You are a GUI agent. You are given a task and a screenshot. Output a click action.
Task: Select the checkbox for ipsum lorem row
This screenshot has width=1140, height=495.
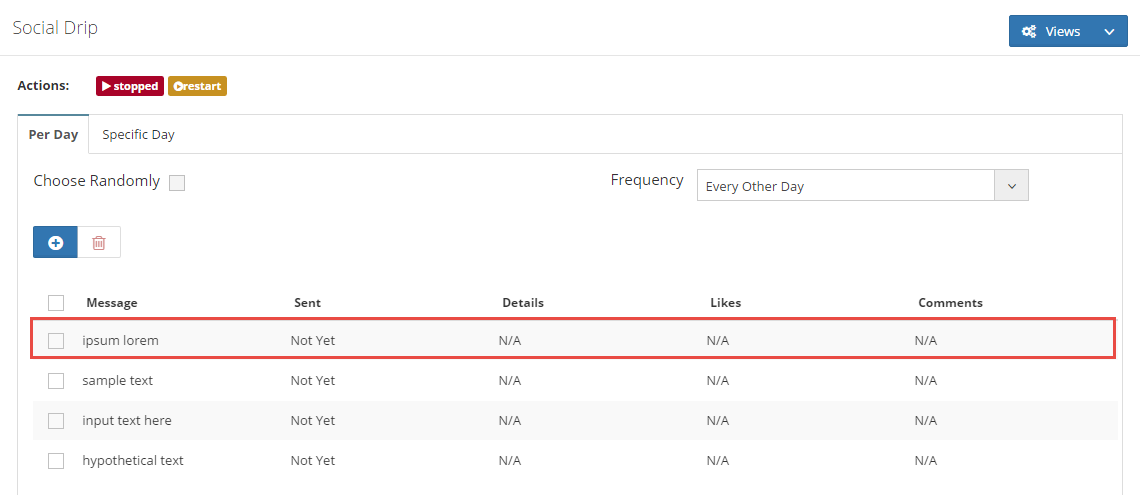(x=56, y=340)
